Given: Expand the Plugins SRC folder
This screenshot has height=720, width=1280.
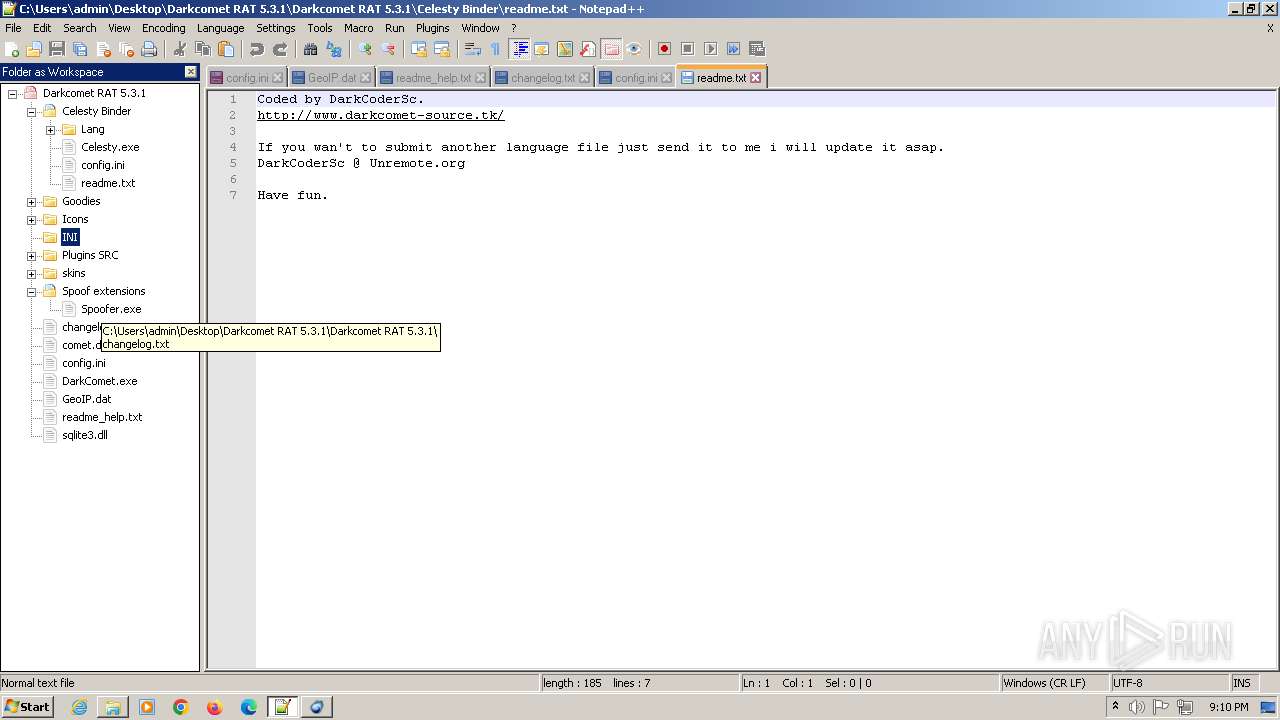Looking at the screenshot, I should (x=32, y=255).
